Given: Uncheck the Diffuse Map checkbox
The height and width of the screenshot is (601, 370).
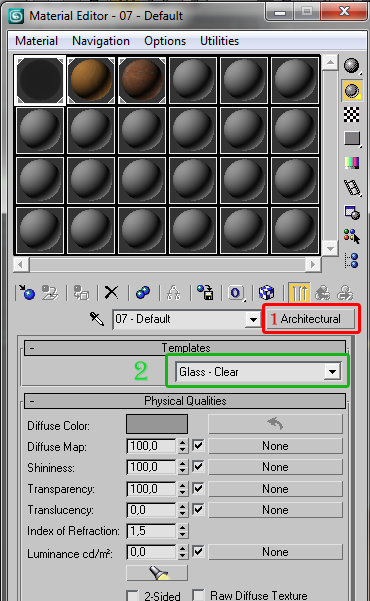Looking at the screenshot, I should tap(198, 446).
